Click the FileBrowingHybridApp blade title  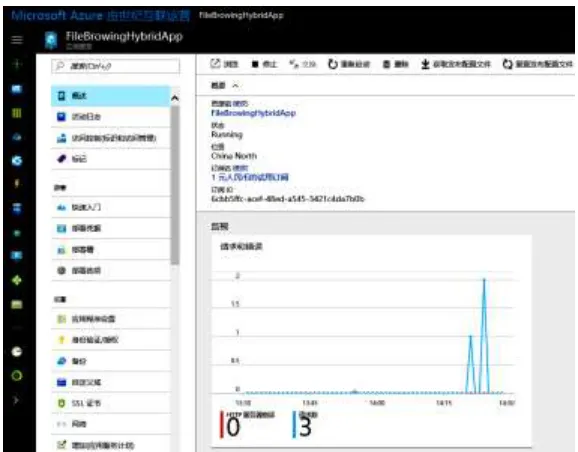pos(124,36)
